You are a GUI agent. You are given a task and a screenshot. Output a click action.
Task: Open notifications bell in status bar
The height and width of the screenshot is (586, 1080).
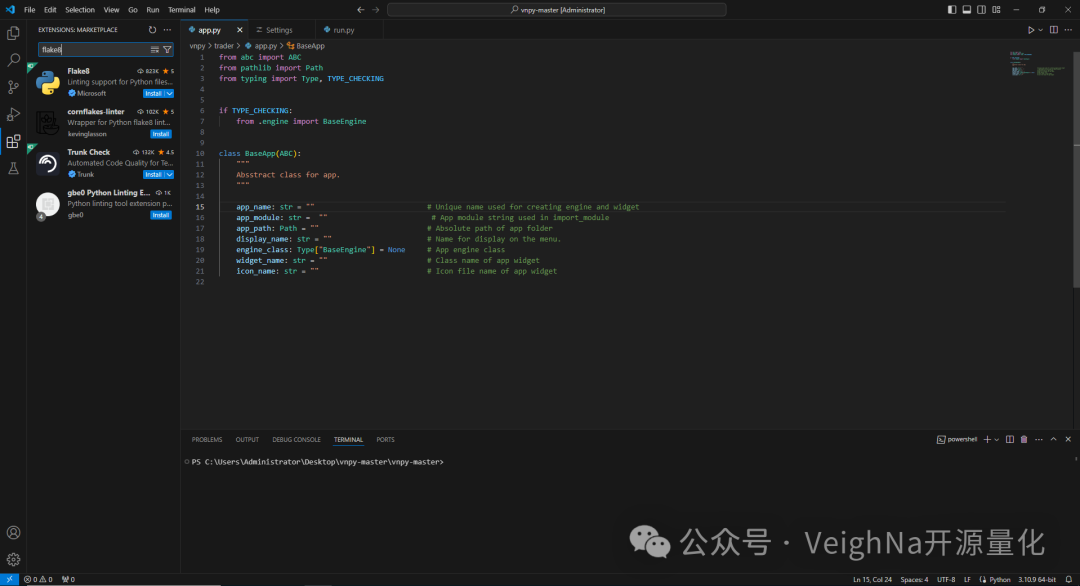click(1068, 579)
